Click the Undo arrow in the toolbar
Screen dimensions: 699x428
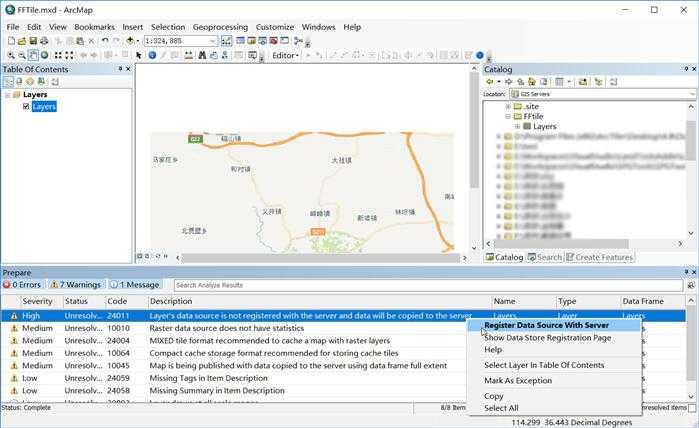coord(105,41)
